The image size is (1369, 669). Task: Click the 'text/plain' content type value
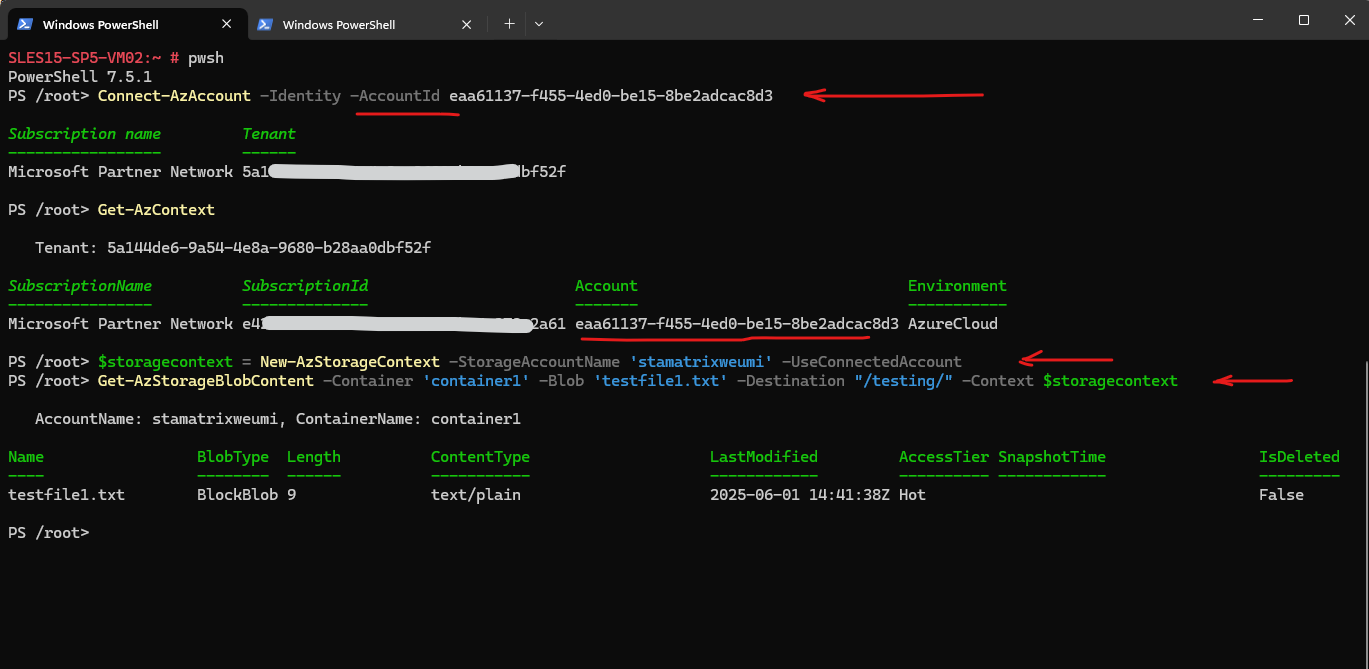click(476, 495)
